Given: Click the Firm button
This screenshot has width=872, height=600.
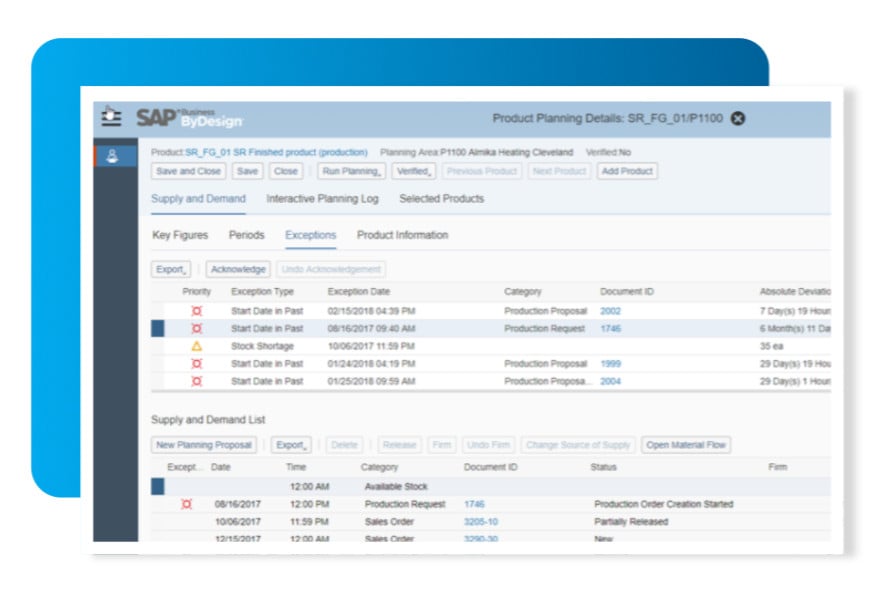Looking at the screenshot, I should coord(442,445).
